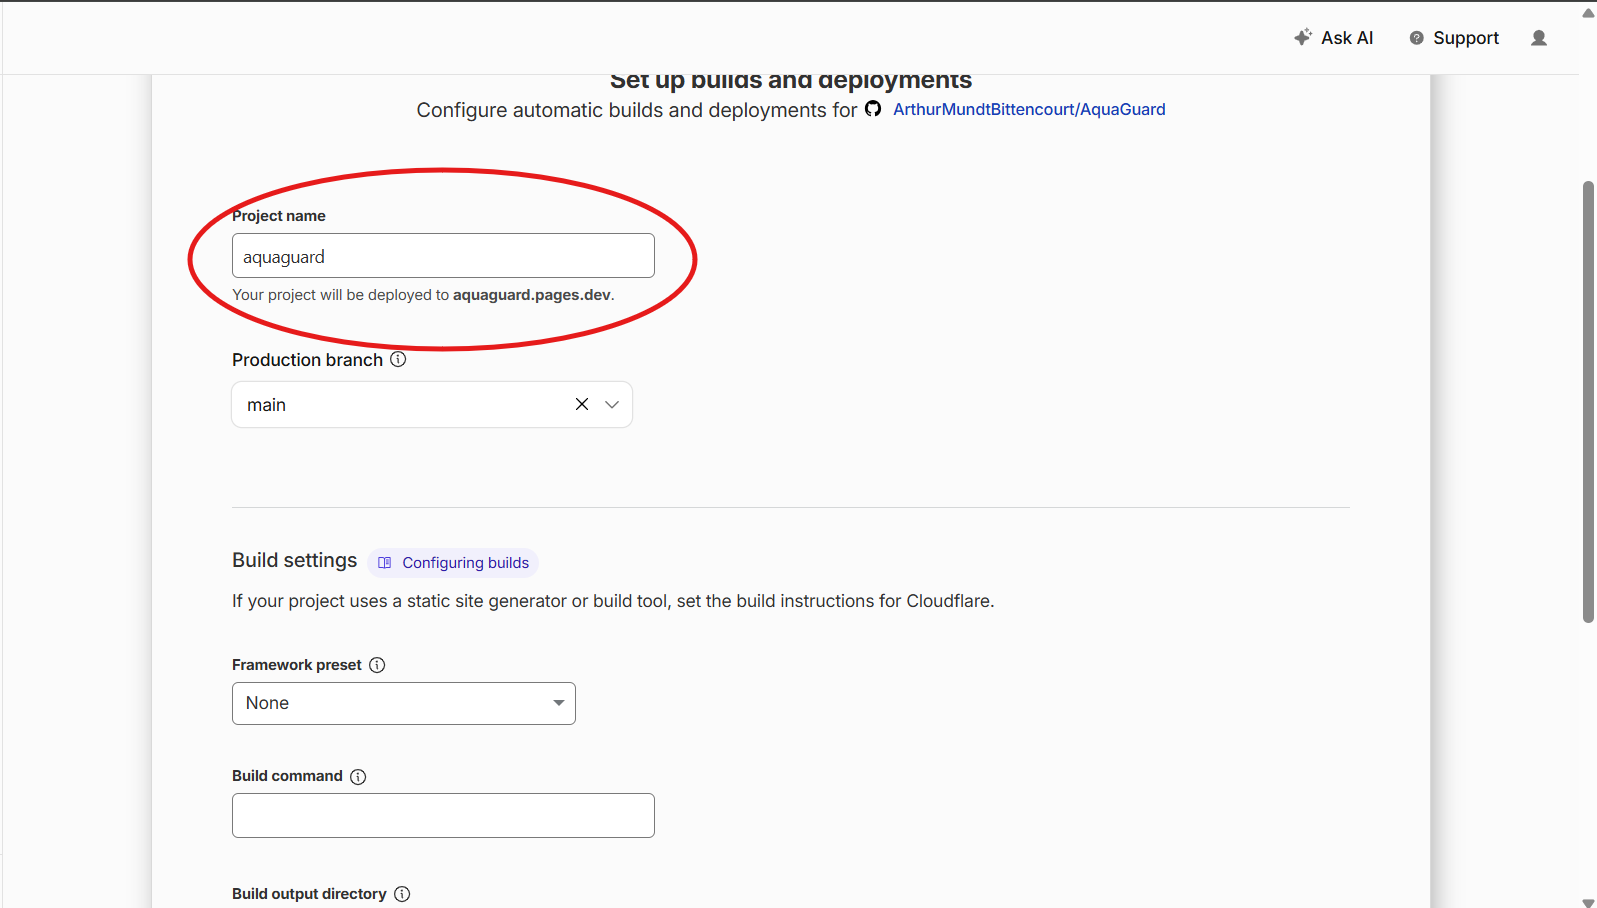Viewport: 1597px width, 908px height.
Task: Click the 'Production branch' label text
Action: point(307,360)
